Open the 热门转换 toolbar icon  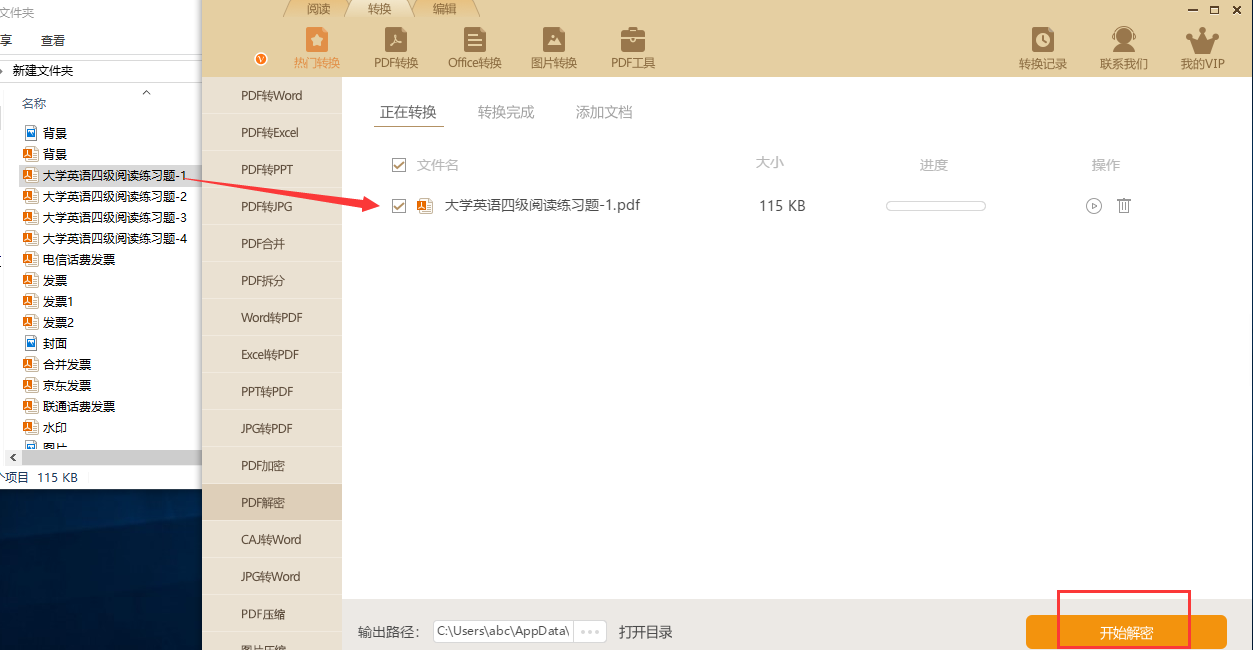tap(316, 41)
